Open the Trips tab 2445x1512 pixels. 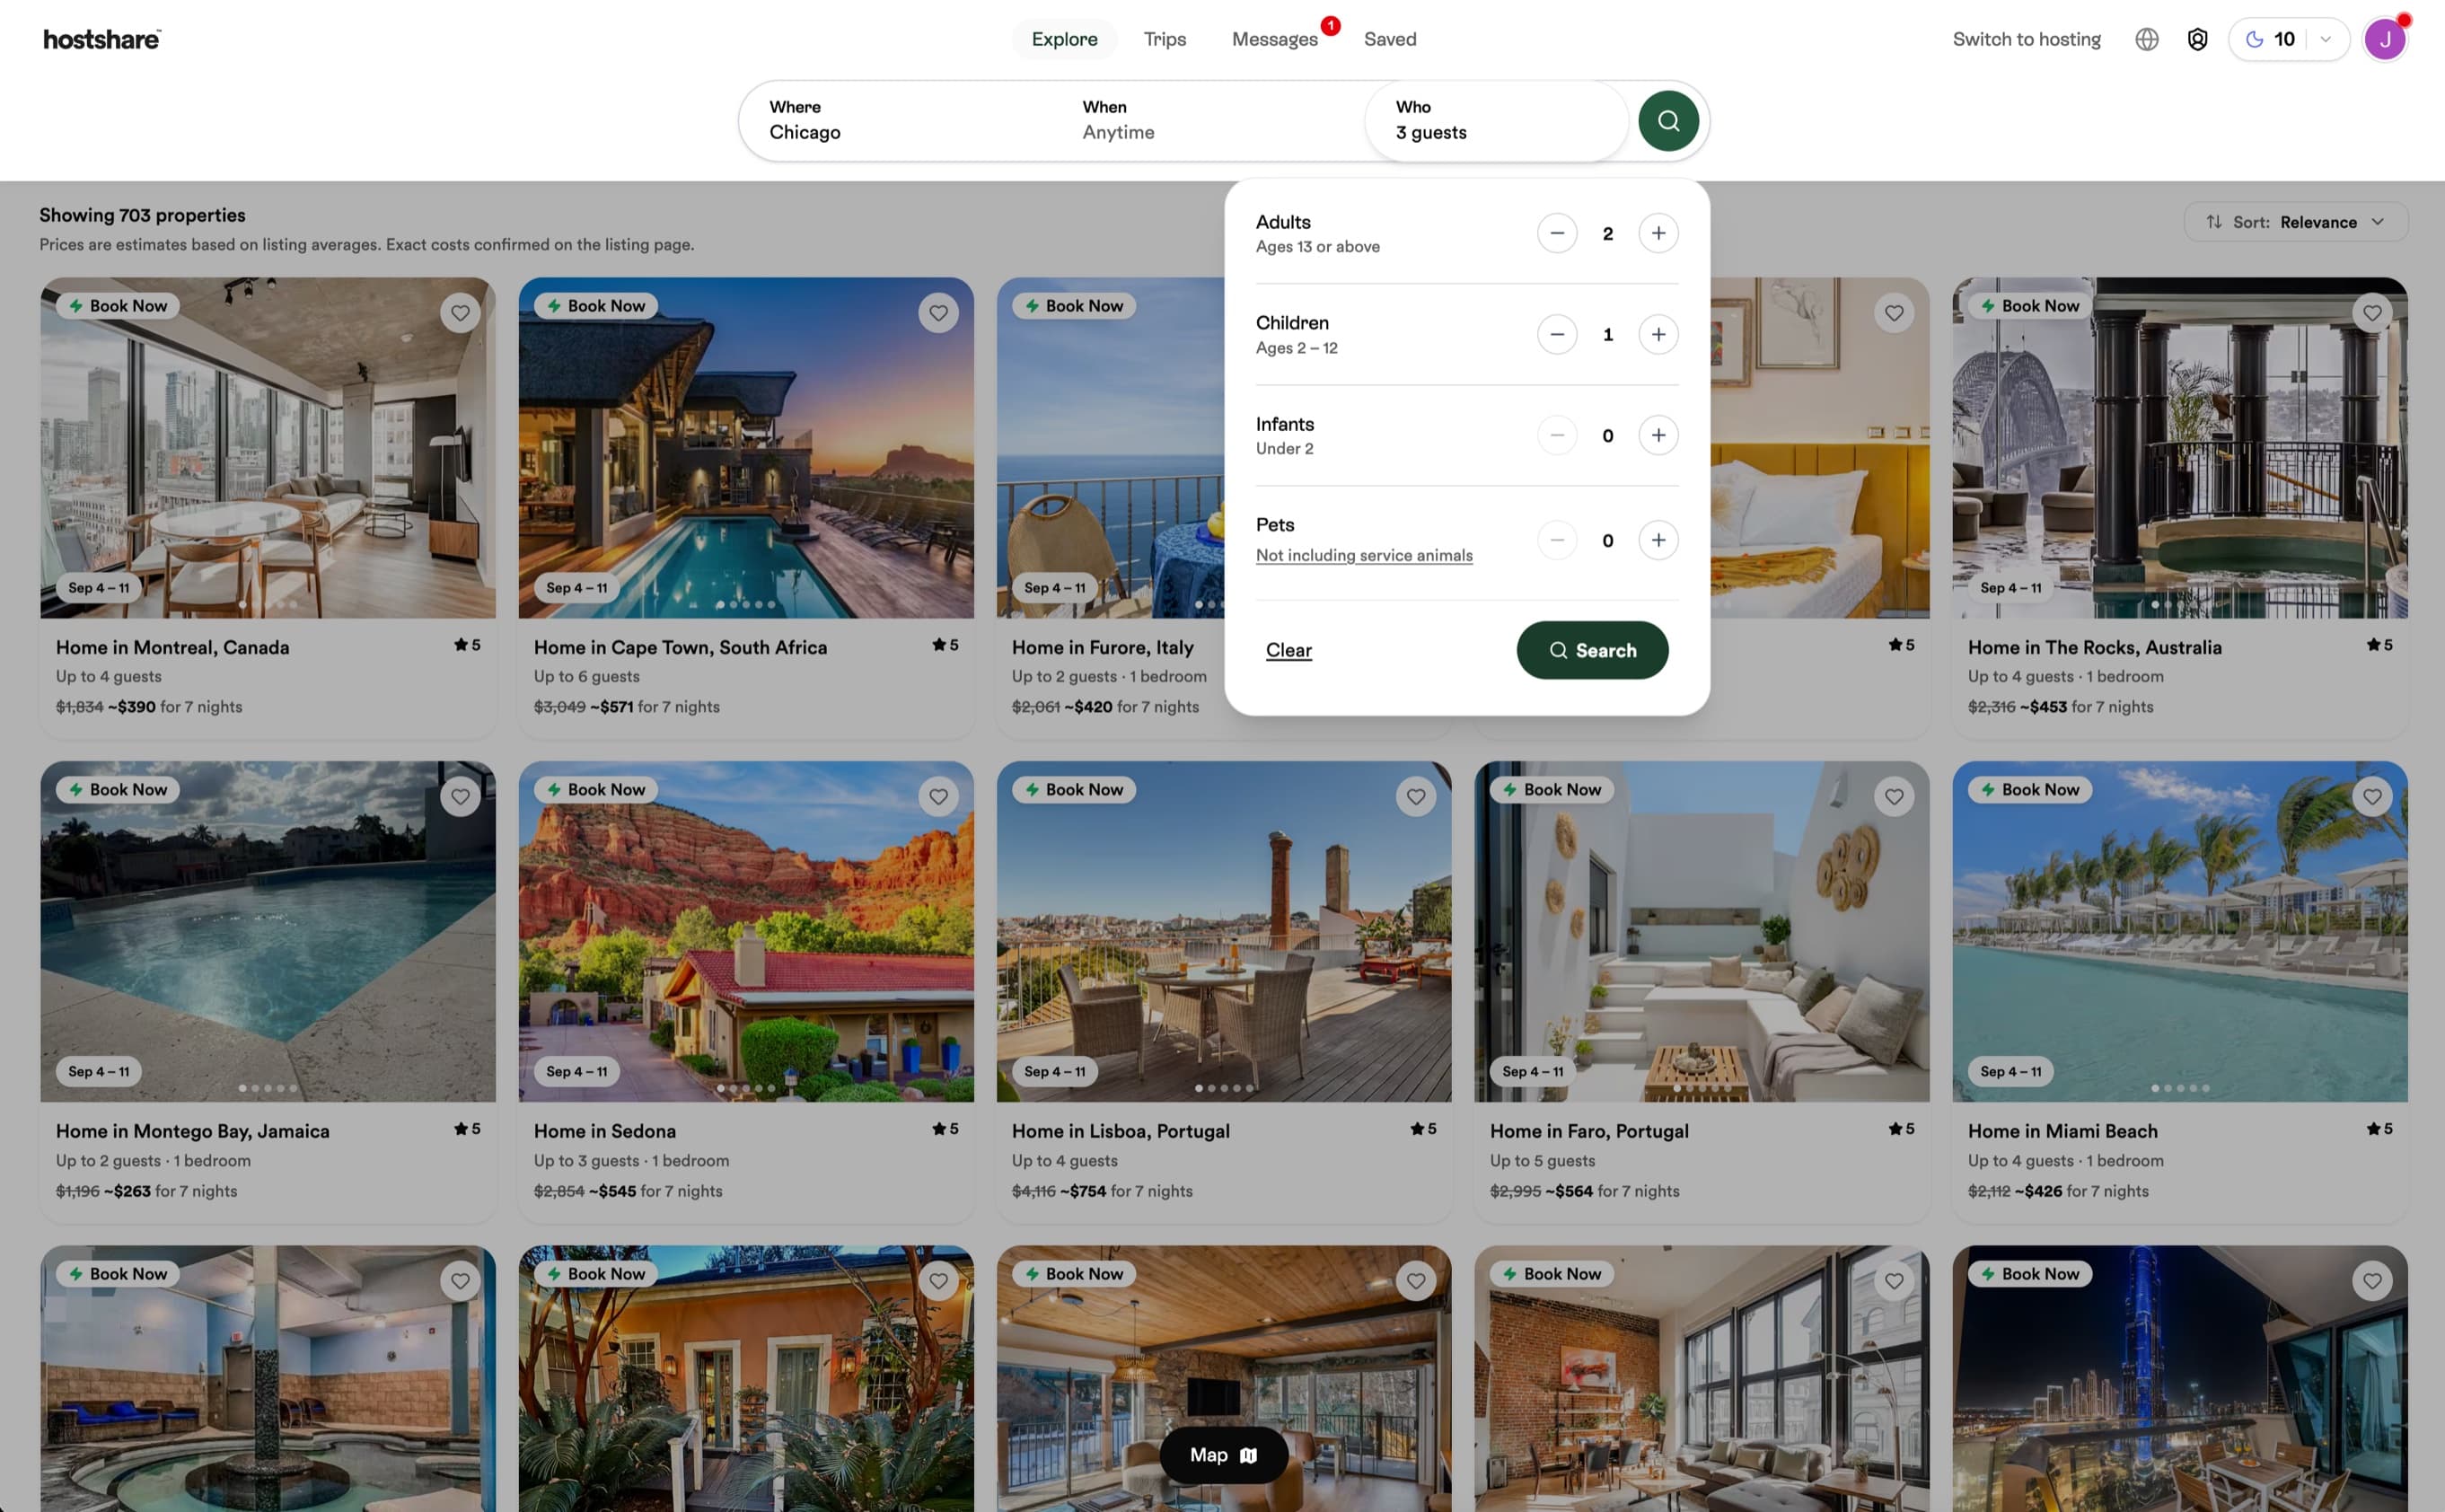point(1165,39)
